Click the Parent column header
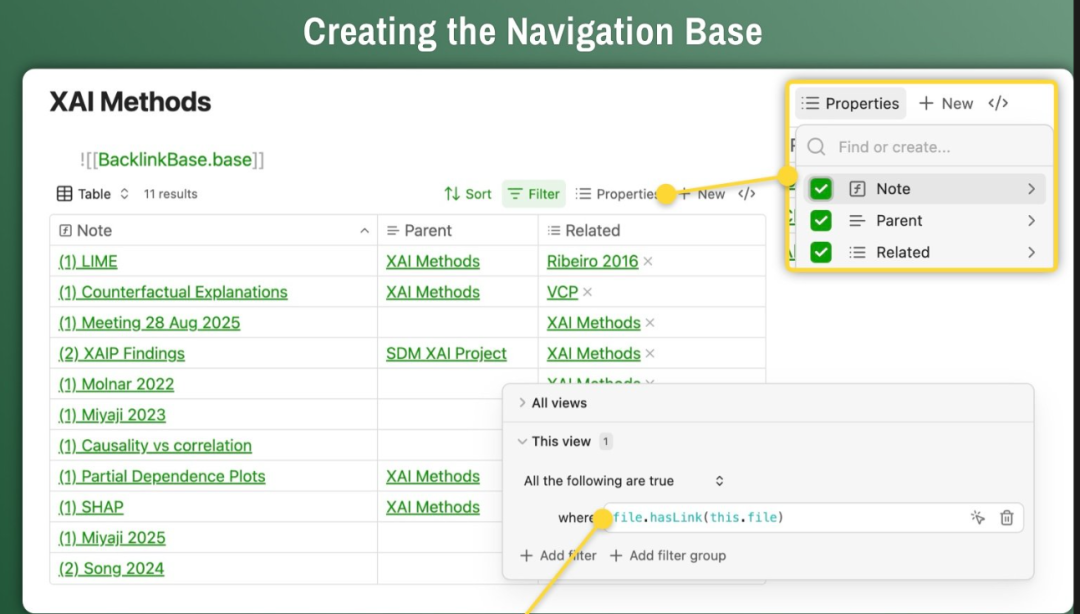This screenshot has height=614, width=1080. coord(457,231)
